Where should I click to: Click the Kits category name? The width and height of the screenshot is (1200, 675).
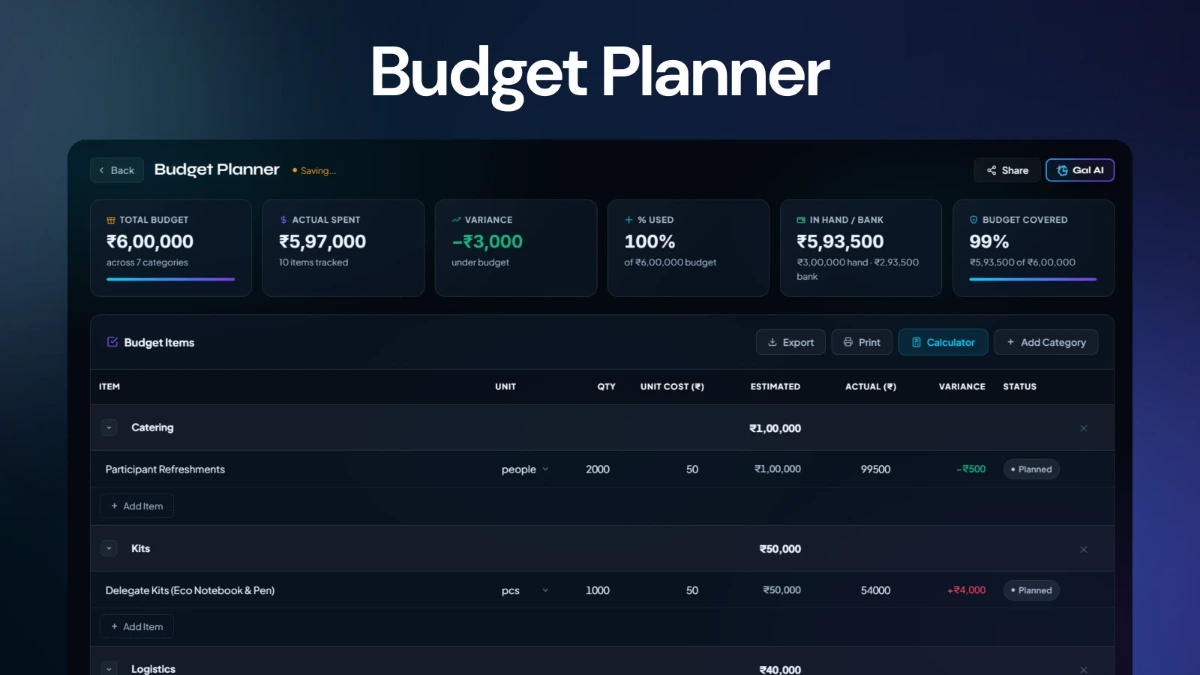click(x=141, y=549)
